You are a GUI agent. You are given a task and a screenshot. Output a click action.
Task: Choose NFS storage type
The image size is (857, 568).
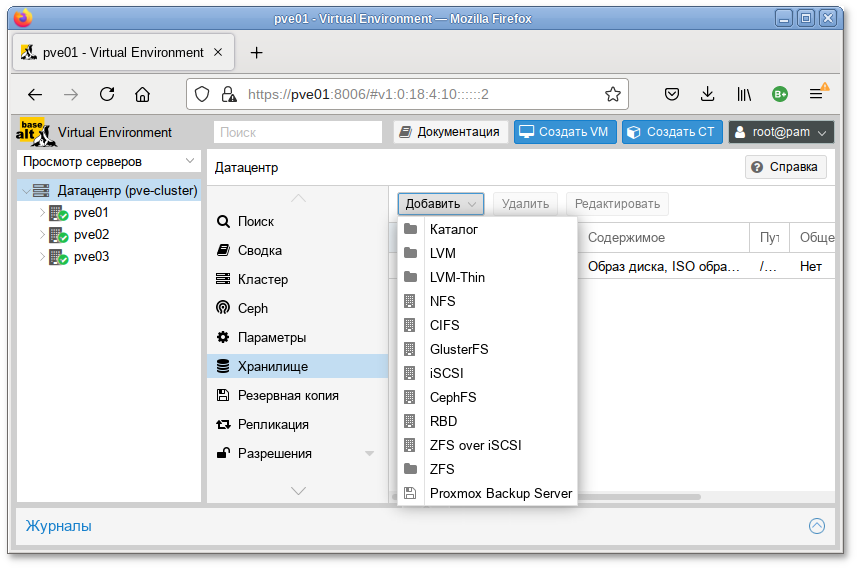488,301
